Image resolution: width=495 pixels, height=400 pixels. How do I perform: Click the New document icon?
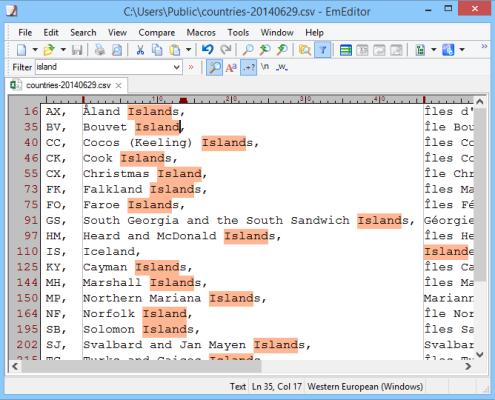[21, 50]
